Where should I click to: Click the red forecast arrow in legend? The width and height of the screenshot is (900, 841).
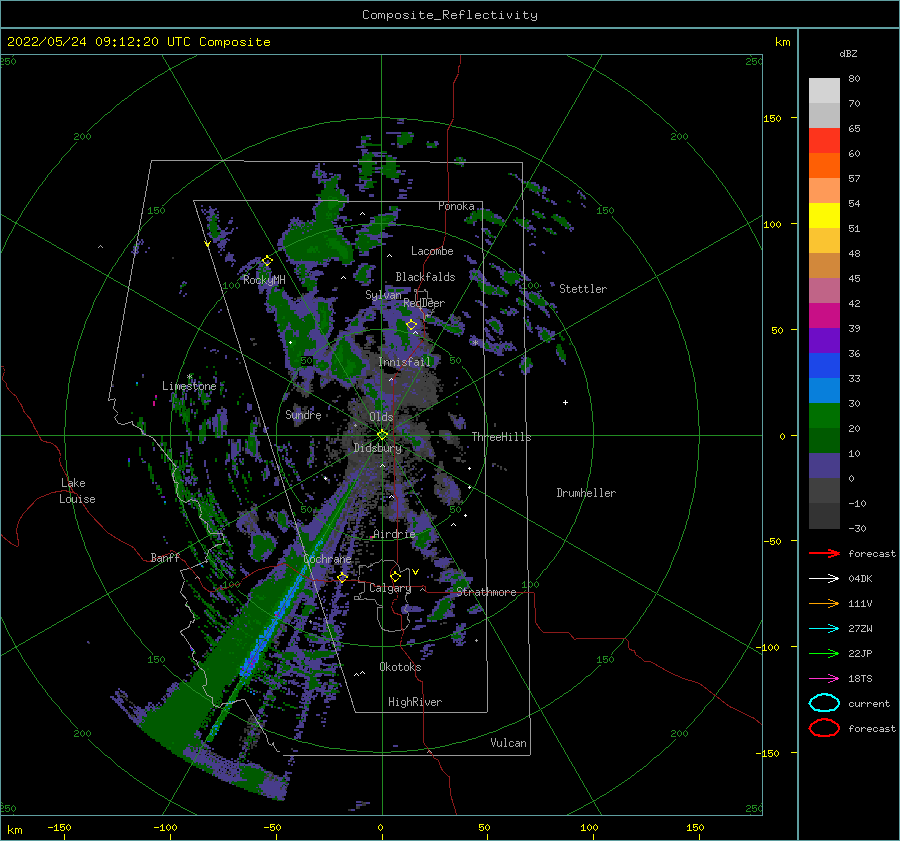[824, 553]
